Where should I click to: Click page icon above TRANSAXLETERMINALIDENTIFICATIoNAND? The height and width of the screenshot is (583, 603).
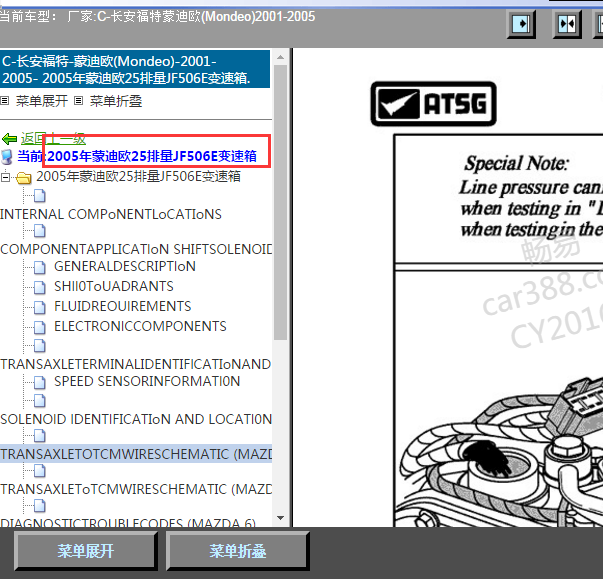pos(39,345)
